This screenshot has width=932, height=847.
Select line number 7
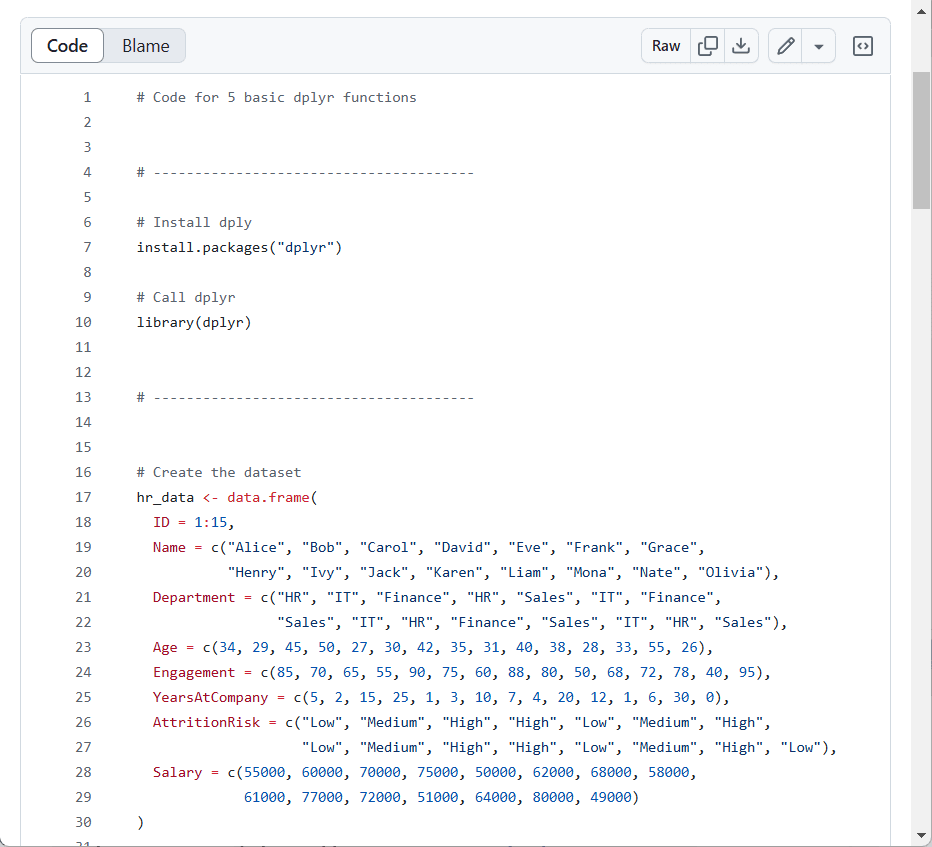pyautogui.click(x=87, y=247)
